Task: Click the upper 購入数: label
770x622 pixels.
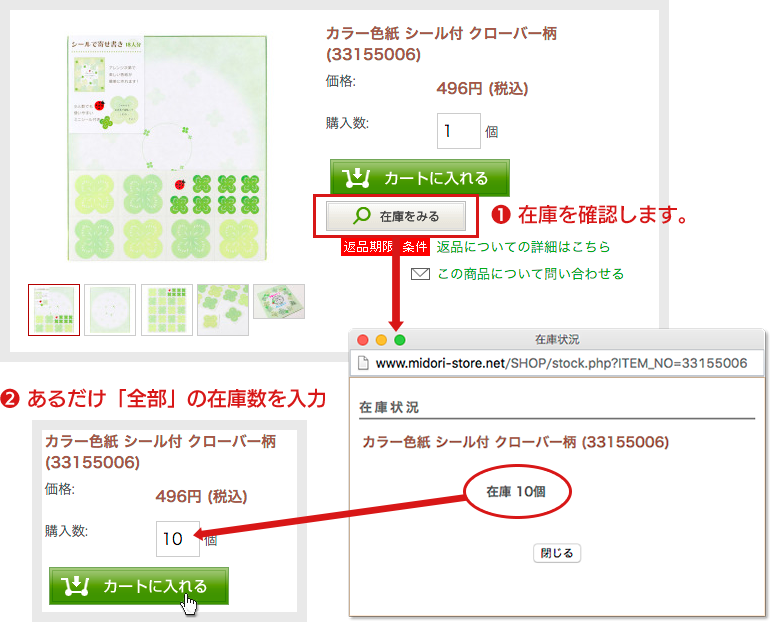Action: 347,123
